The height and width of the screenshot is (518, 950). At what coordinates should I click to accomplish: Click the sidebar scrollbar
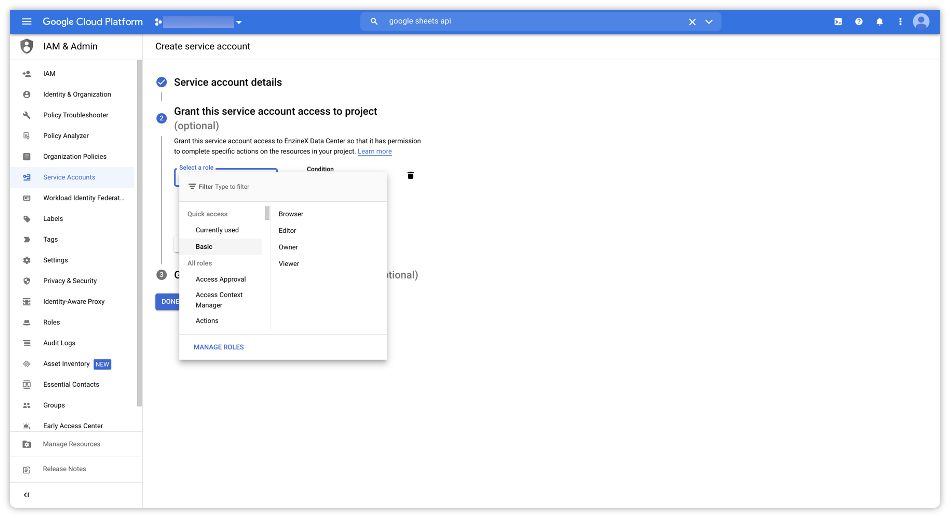[x=139, y=233]
